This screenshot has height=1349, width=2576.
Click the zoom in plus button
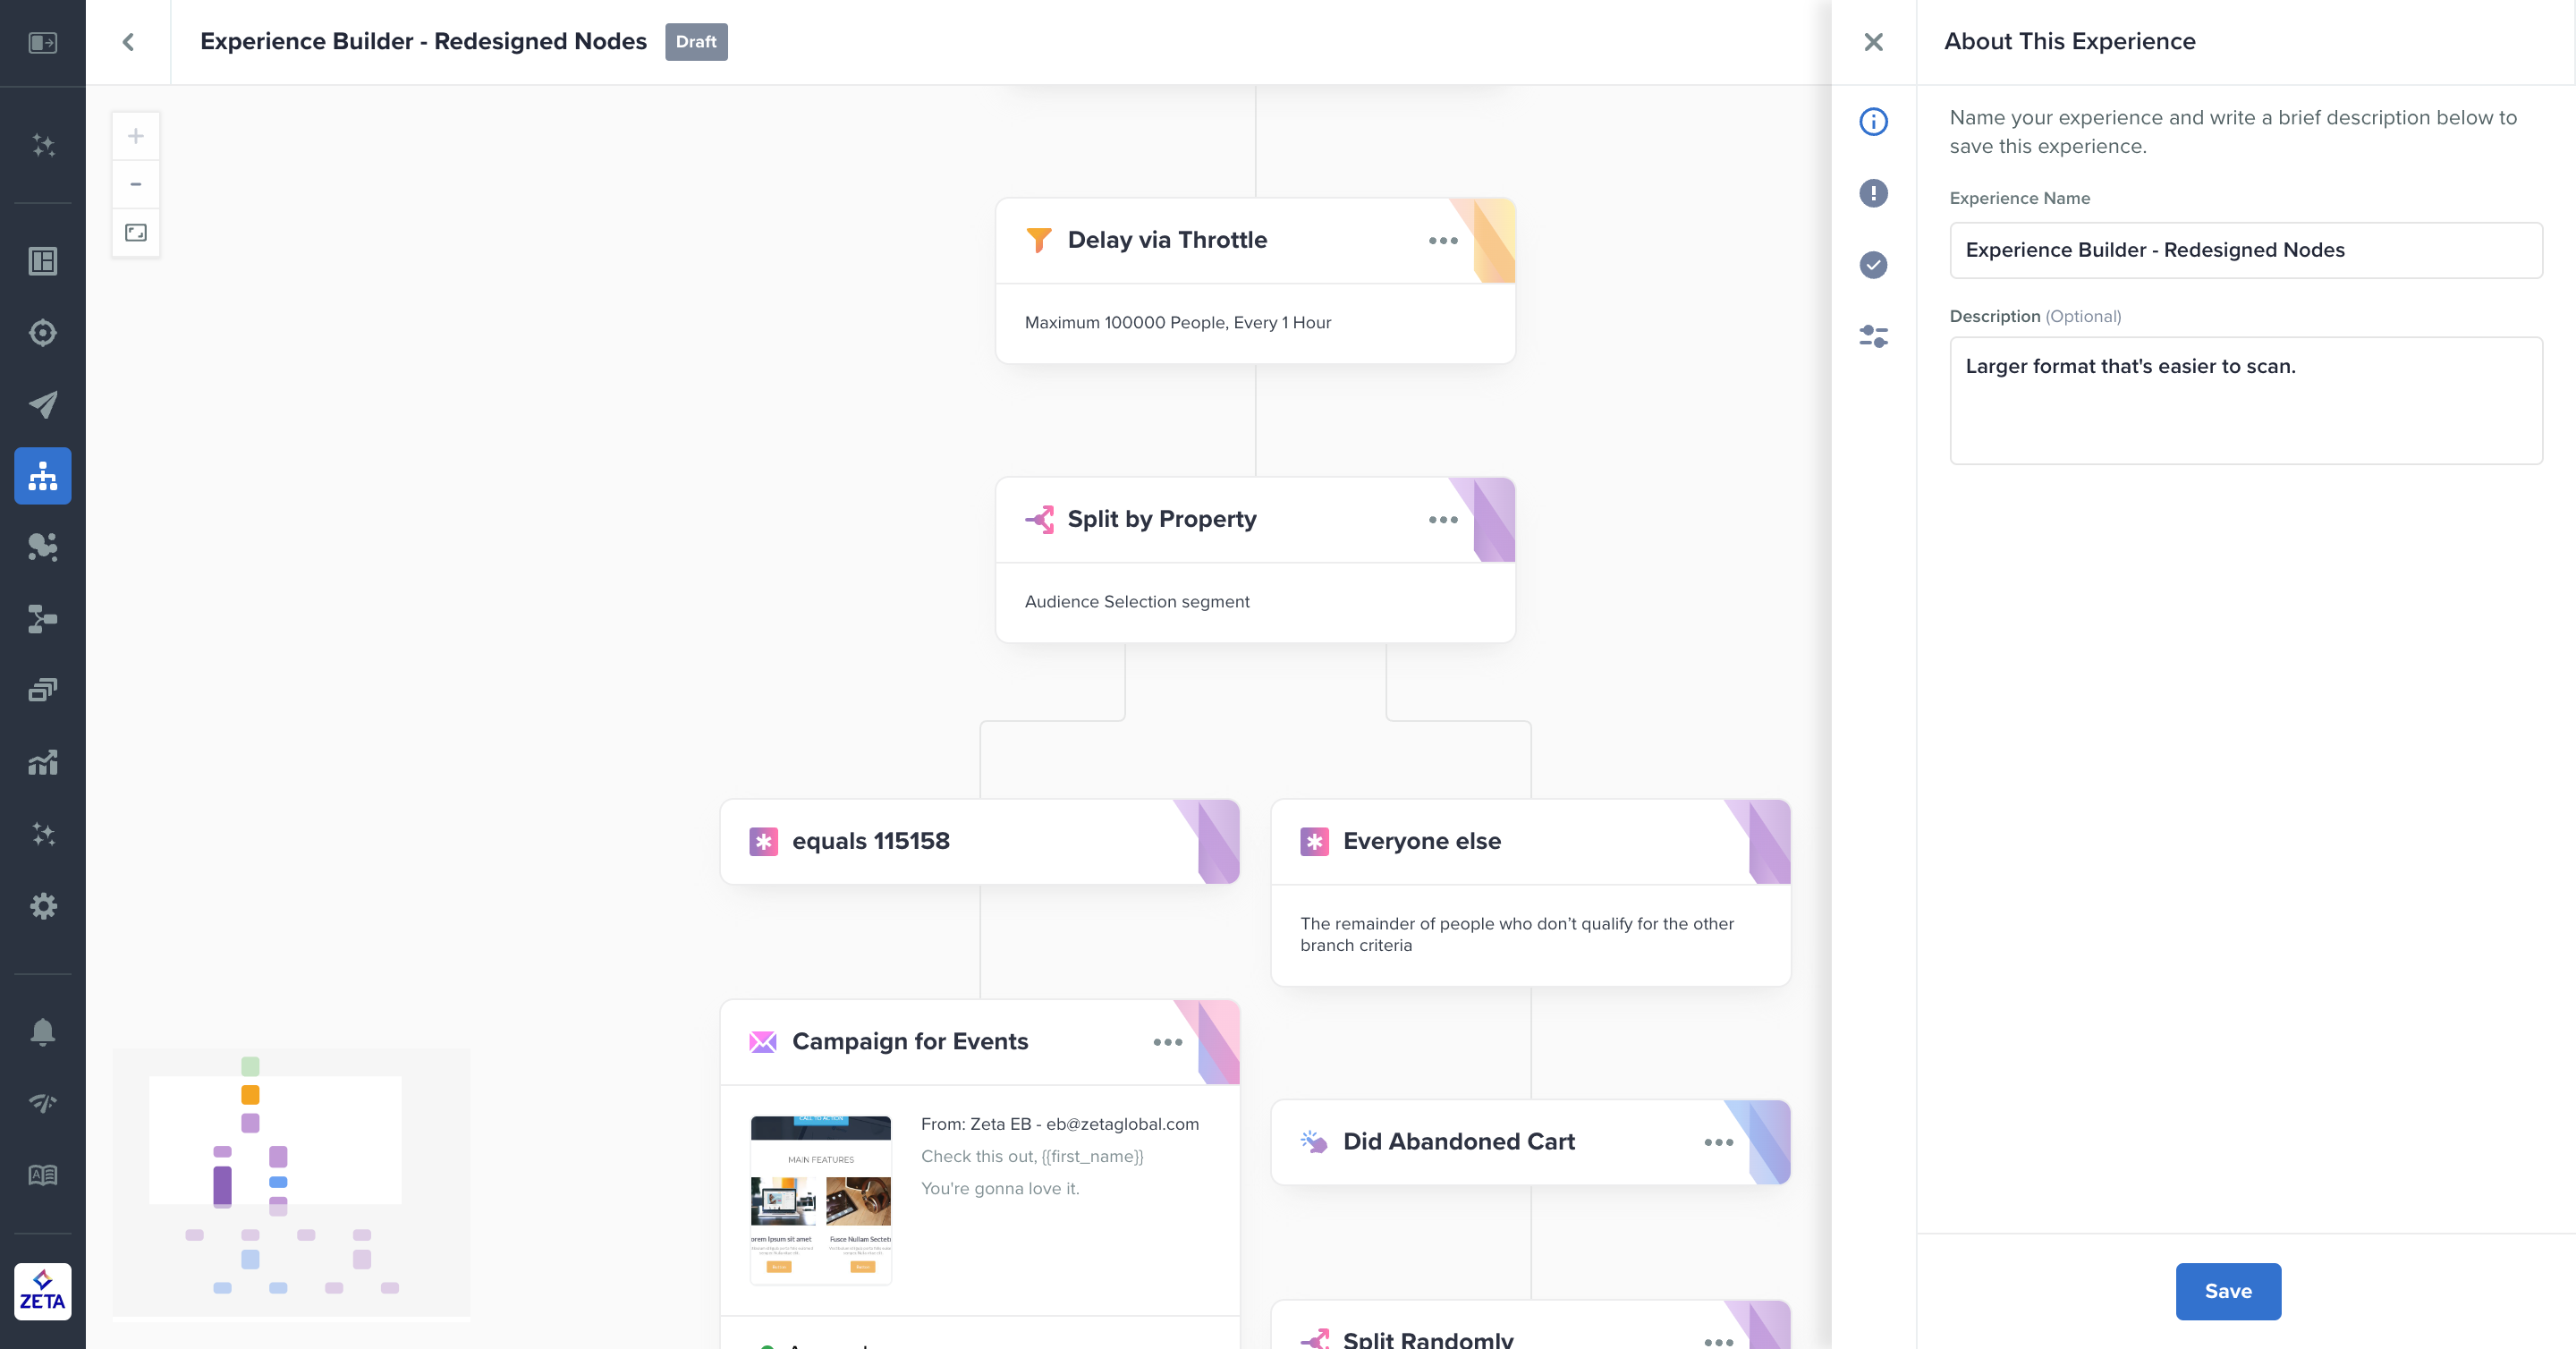136,136
